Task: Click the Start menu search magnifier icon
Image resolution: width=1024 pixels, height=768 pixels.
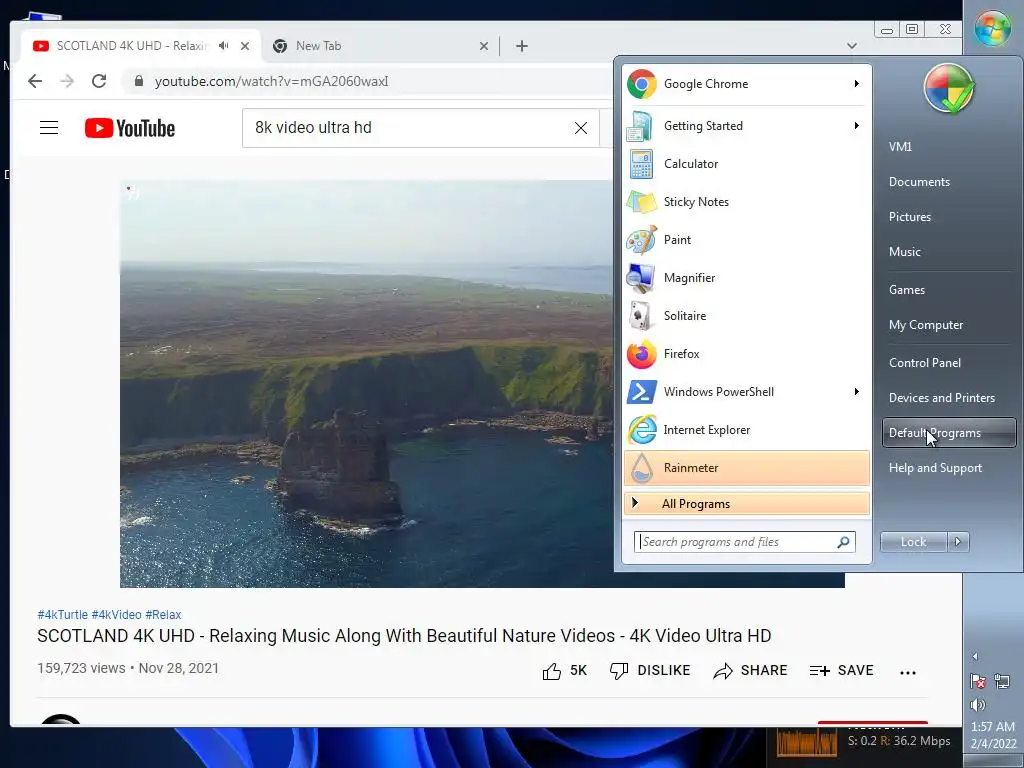Action: click(x=844, y=542)
